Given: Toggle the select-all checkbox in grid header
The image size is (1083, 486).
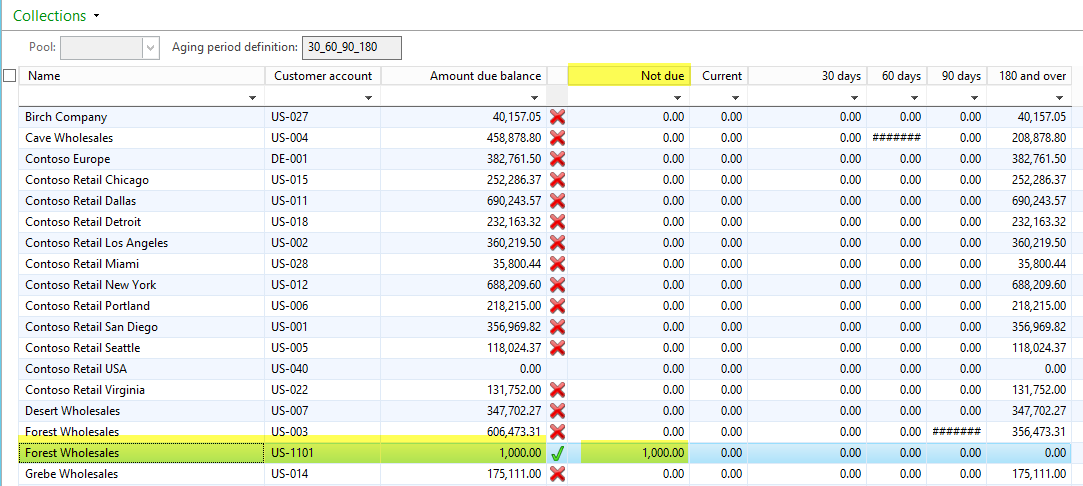Looking at the screenshot, I should point(10,76).
